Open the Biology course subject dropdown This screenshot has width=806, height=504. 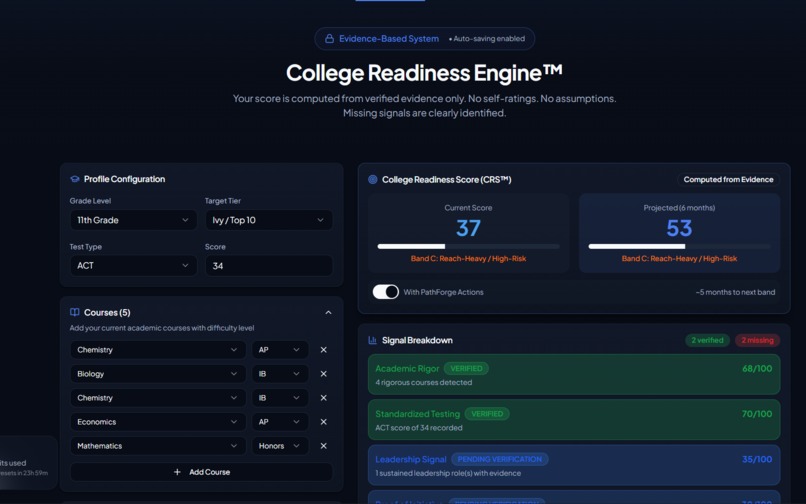coord(158,374)
